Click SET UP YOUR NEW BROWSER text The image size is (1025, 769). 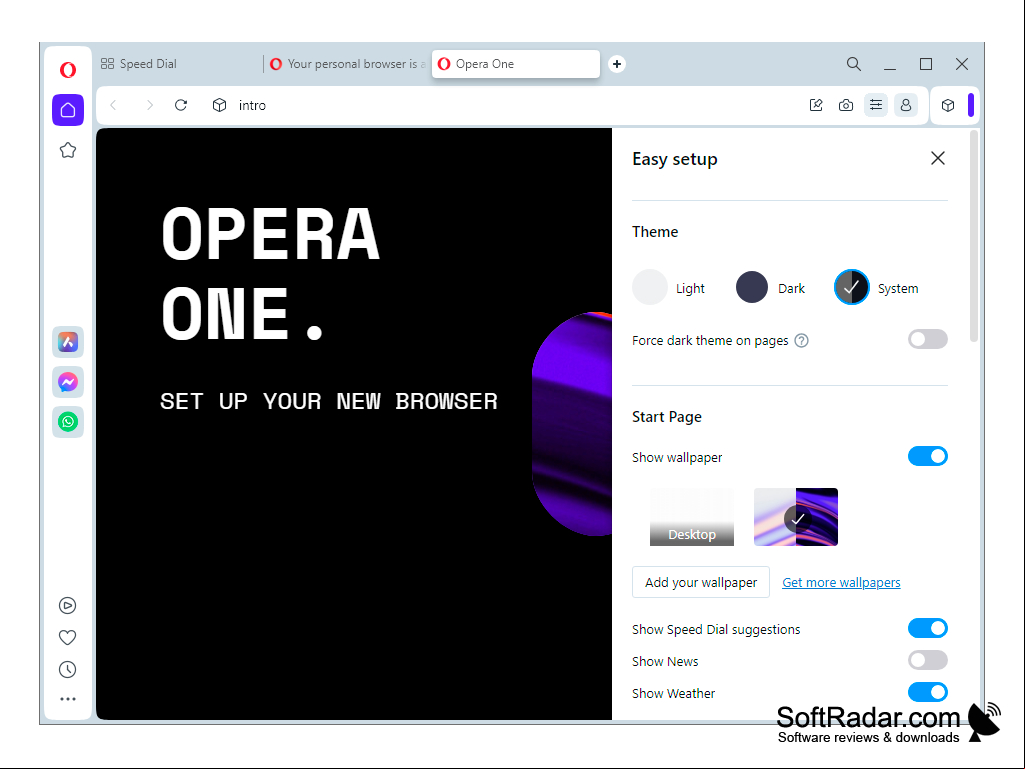pyautogui.click(x=329, y=401)
